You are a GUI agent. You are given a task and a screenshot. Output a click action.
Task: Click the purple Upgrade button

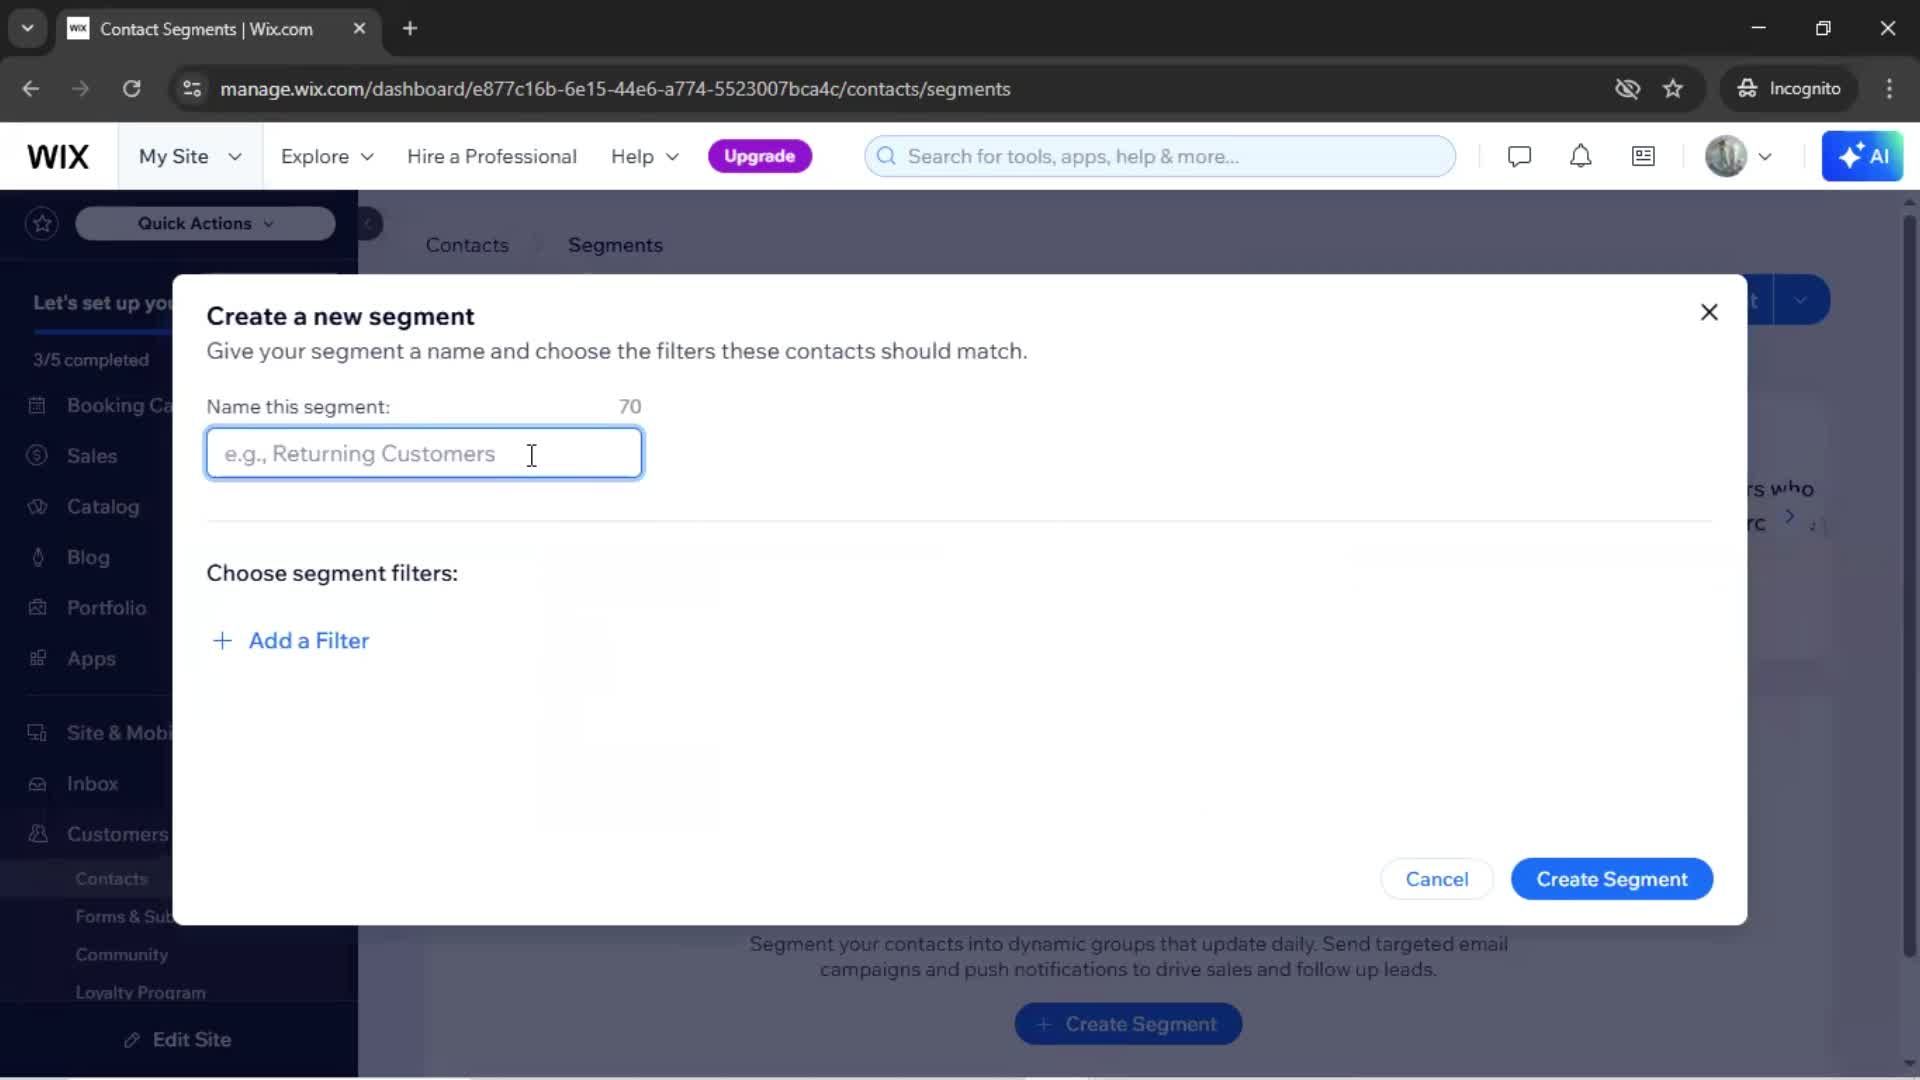click(759, 156)
